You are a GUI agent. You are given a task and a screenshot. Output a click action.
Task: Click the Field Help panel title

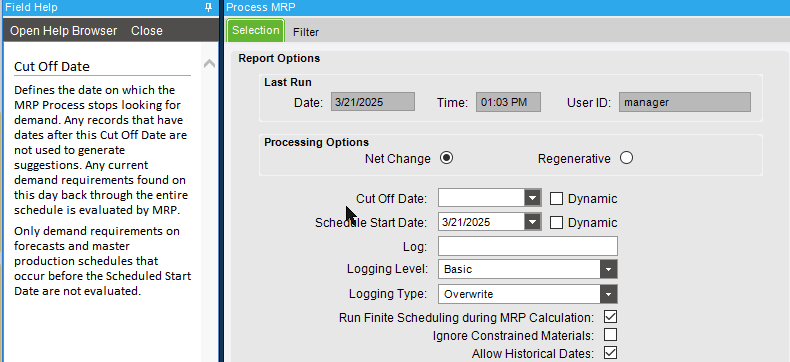click(x=31, y=7)
